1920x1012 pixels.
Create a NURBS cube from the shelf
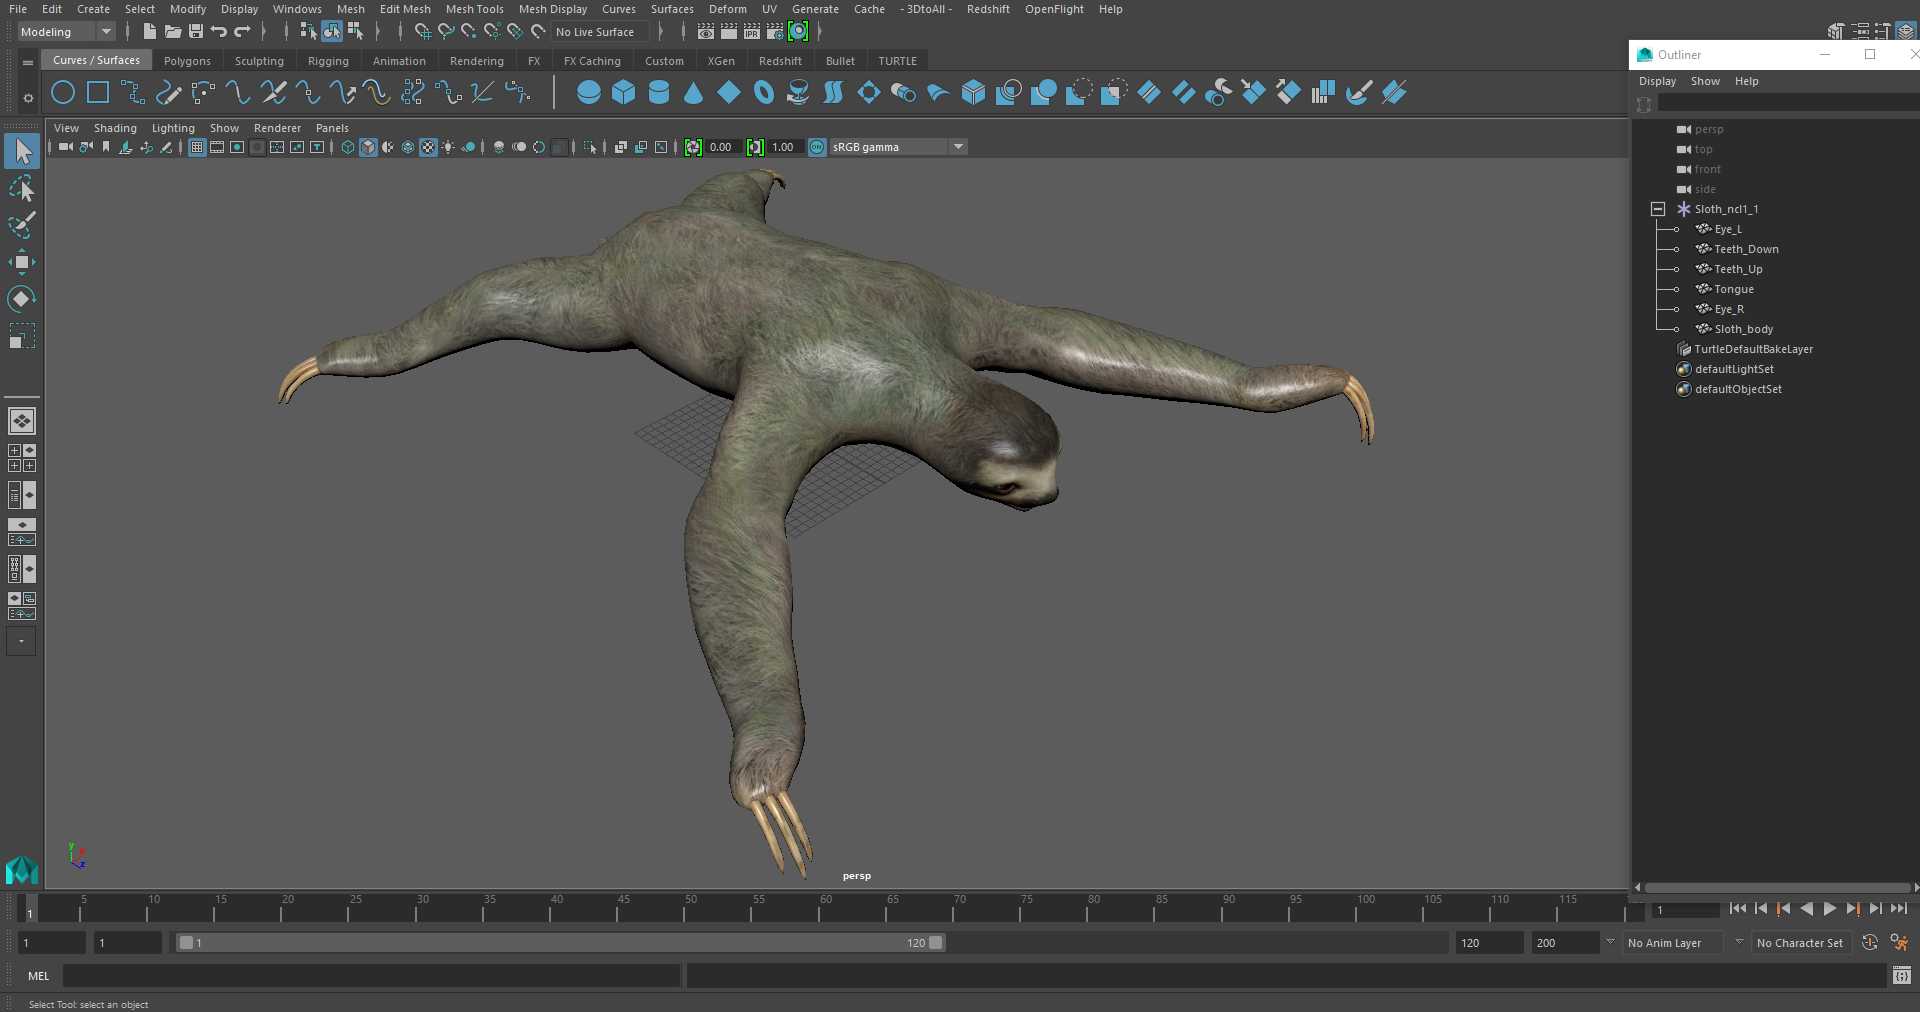click(624, 93)
